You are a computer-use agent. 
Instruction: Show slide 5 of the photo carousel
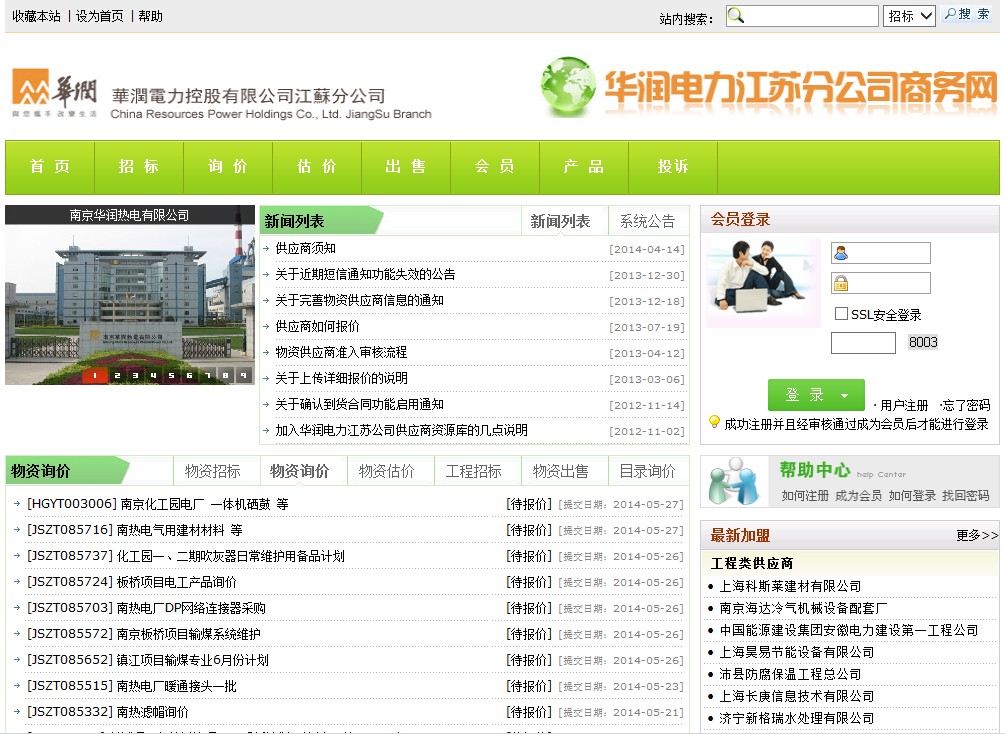(x=171, y=376)
